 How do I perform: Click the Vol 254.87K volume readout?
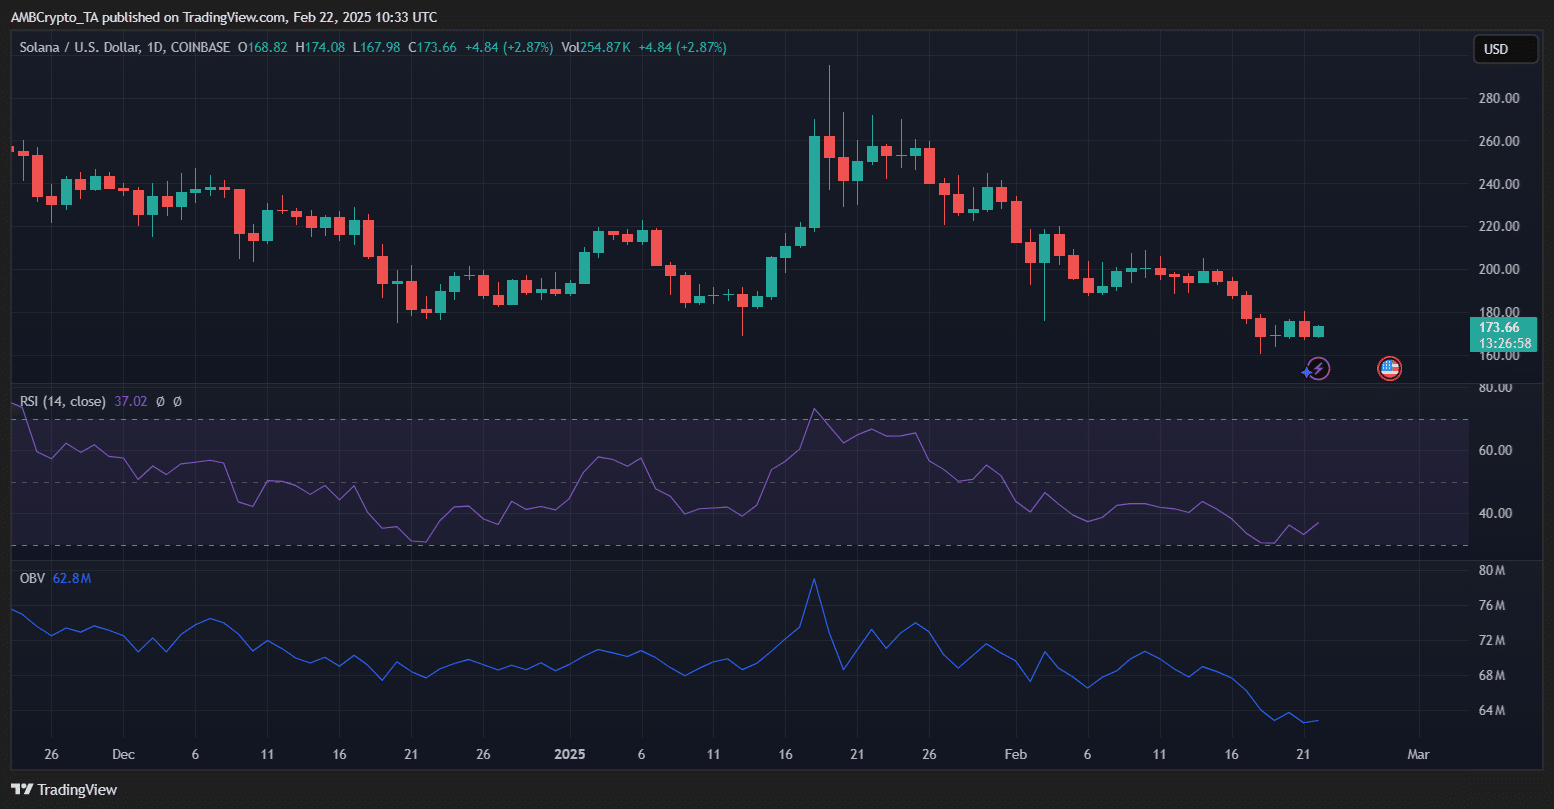[x=595, y=47]
